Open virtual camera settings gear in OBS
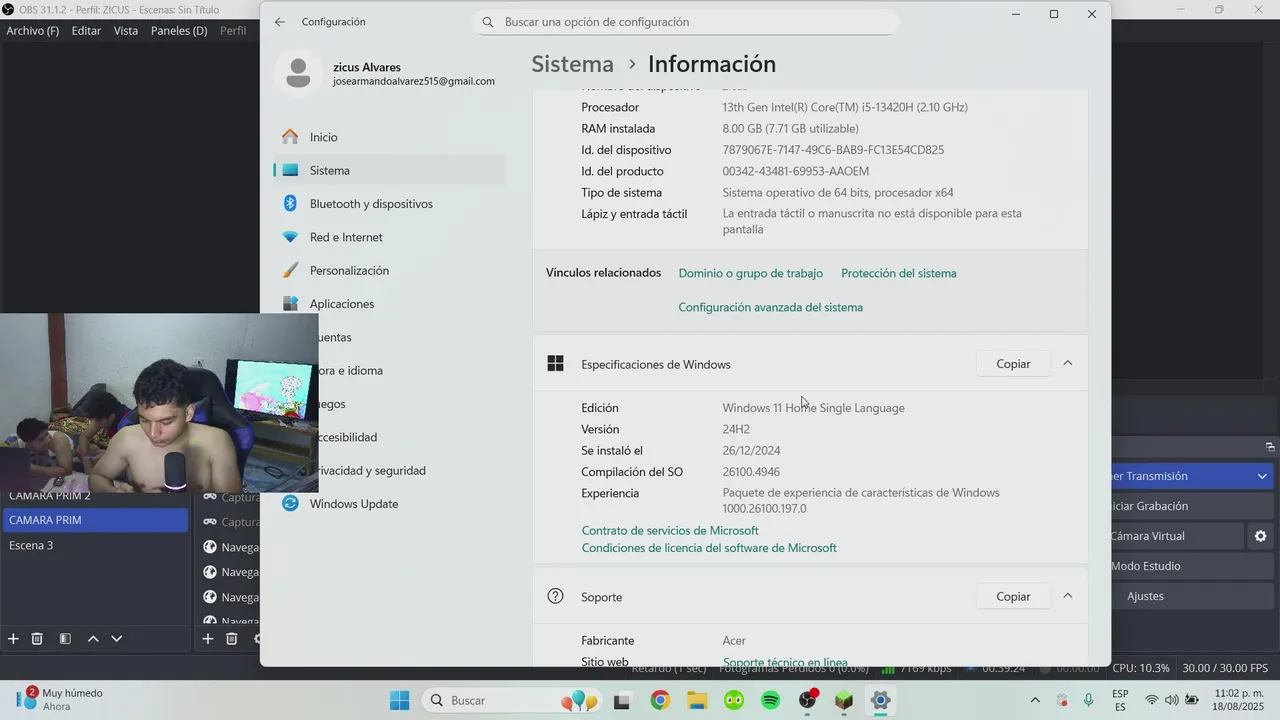 pyautogui.click(x=1260, y=536)
